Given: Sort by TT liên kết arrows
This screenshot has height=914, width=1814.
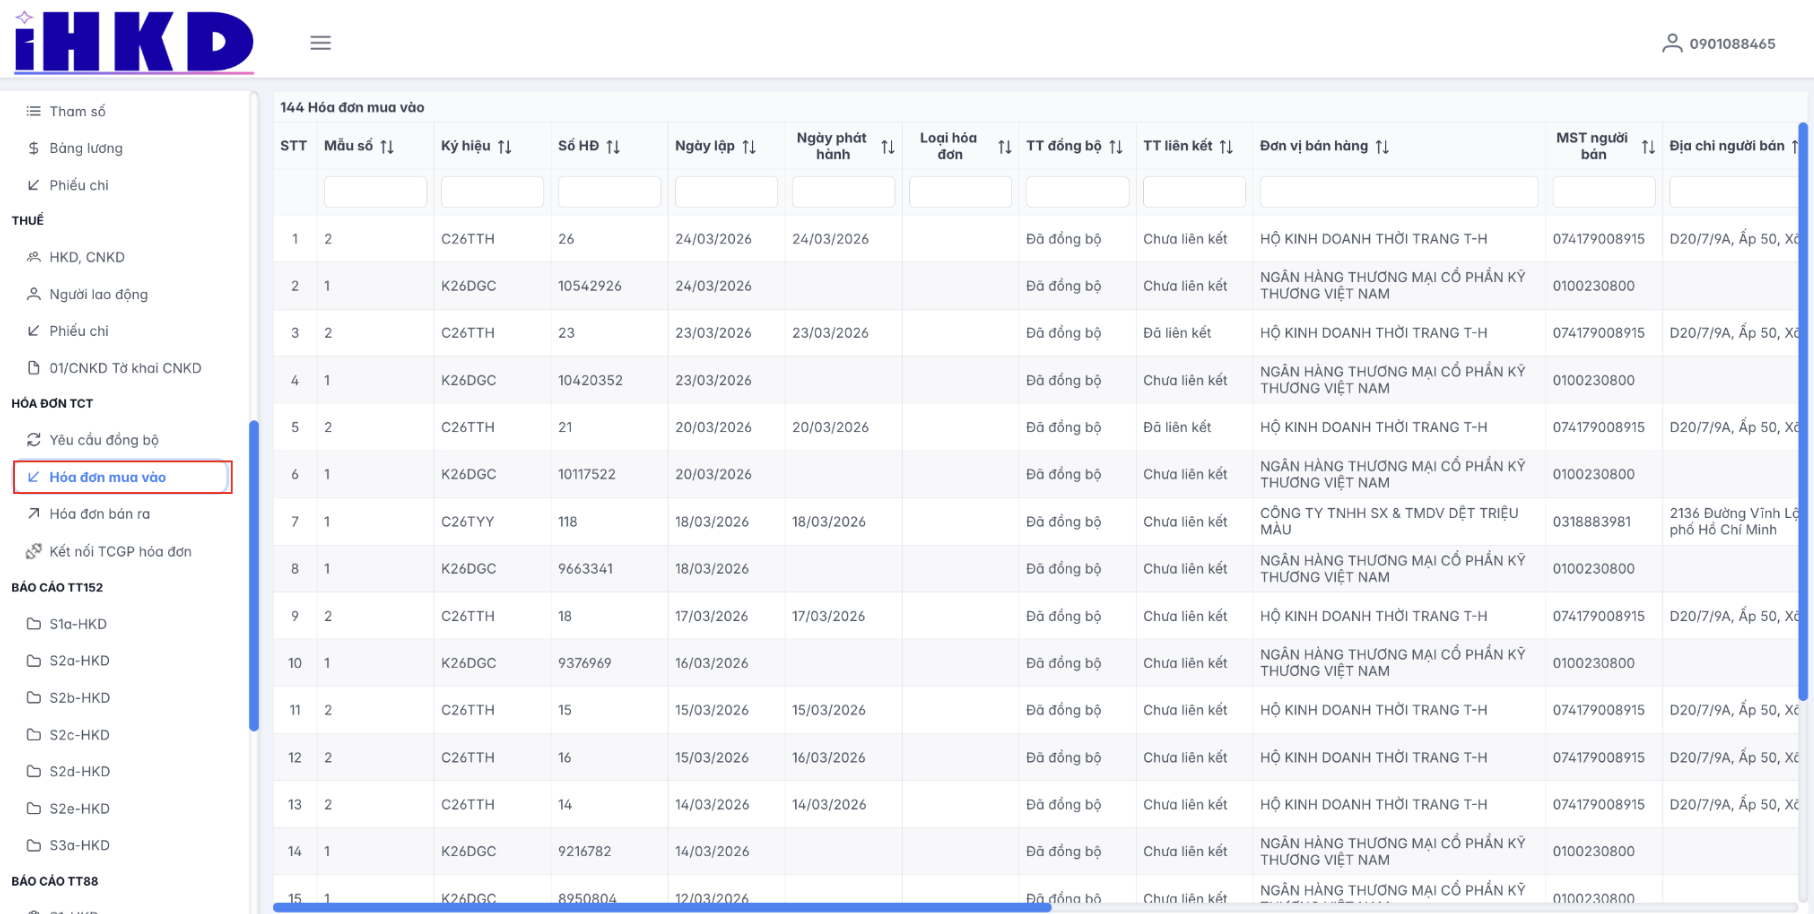Looking at the screenshot, I should [x=1226, y=147].
